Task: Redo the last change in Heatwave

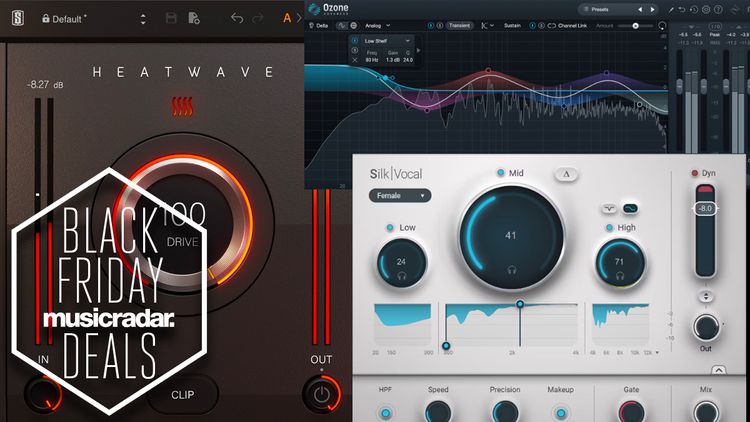Action: [257, 18]
